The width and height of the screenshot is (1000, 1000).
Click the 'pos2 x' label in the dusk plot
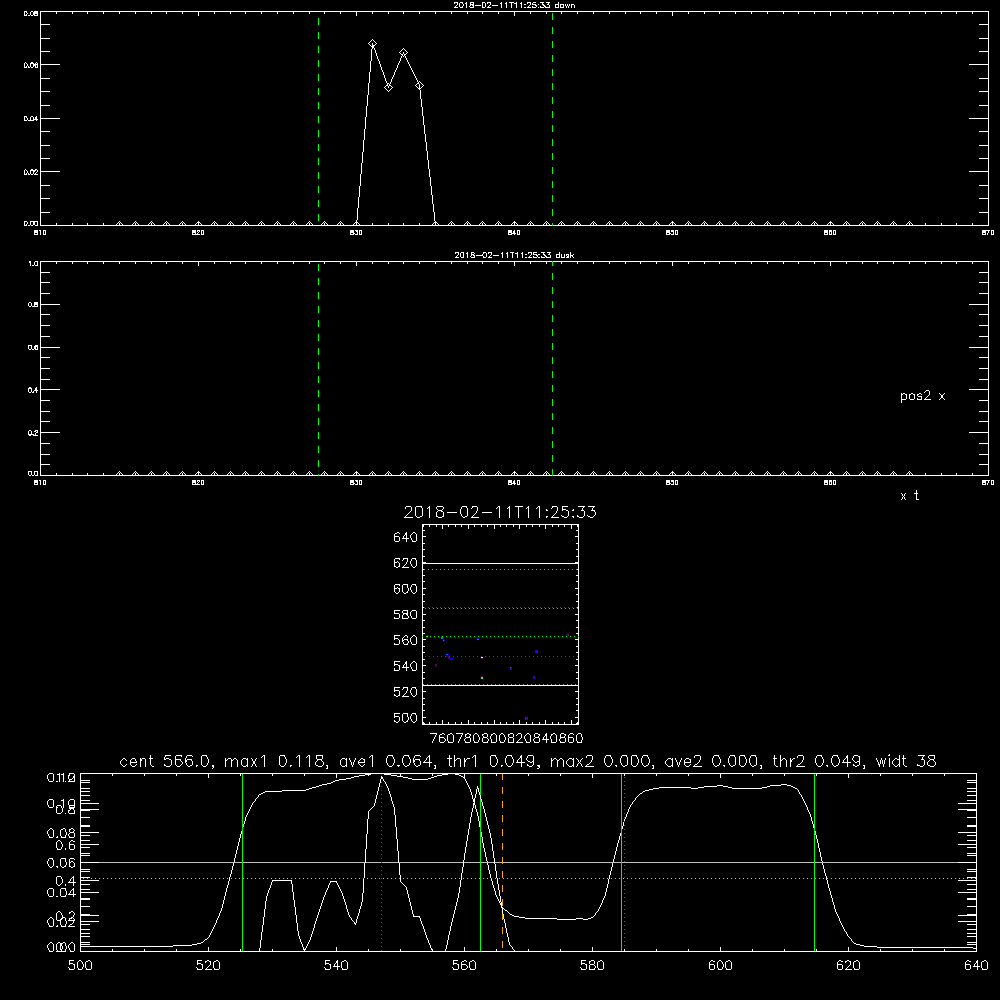click(x=922, y=396)
